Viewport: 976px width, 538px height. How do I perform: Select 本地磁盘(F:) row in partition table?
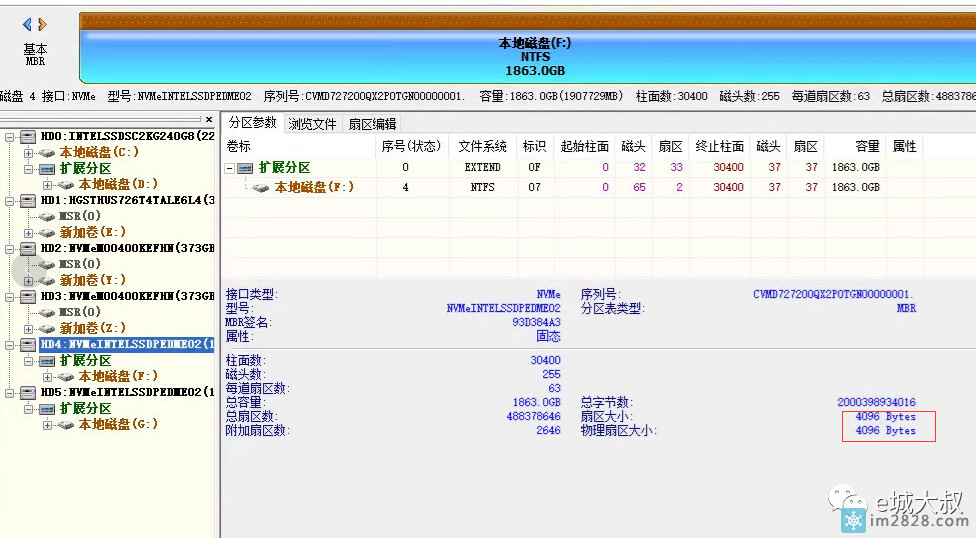click(314, 187)
